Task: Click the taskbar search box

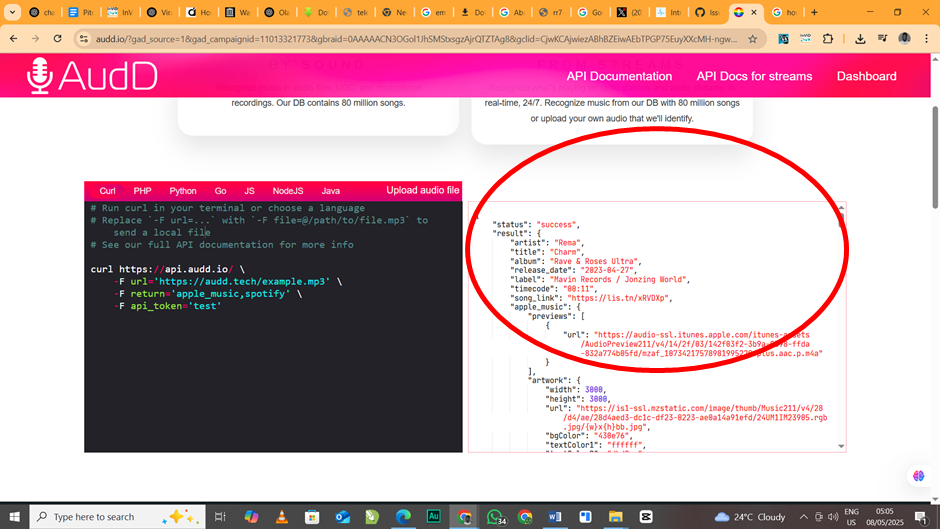Action: point(117,516)
